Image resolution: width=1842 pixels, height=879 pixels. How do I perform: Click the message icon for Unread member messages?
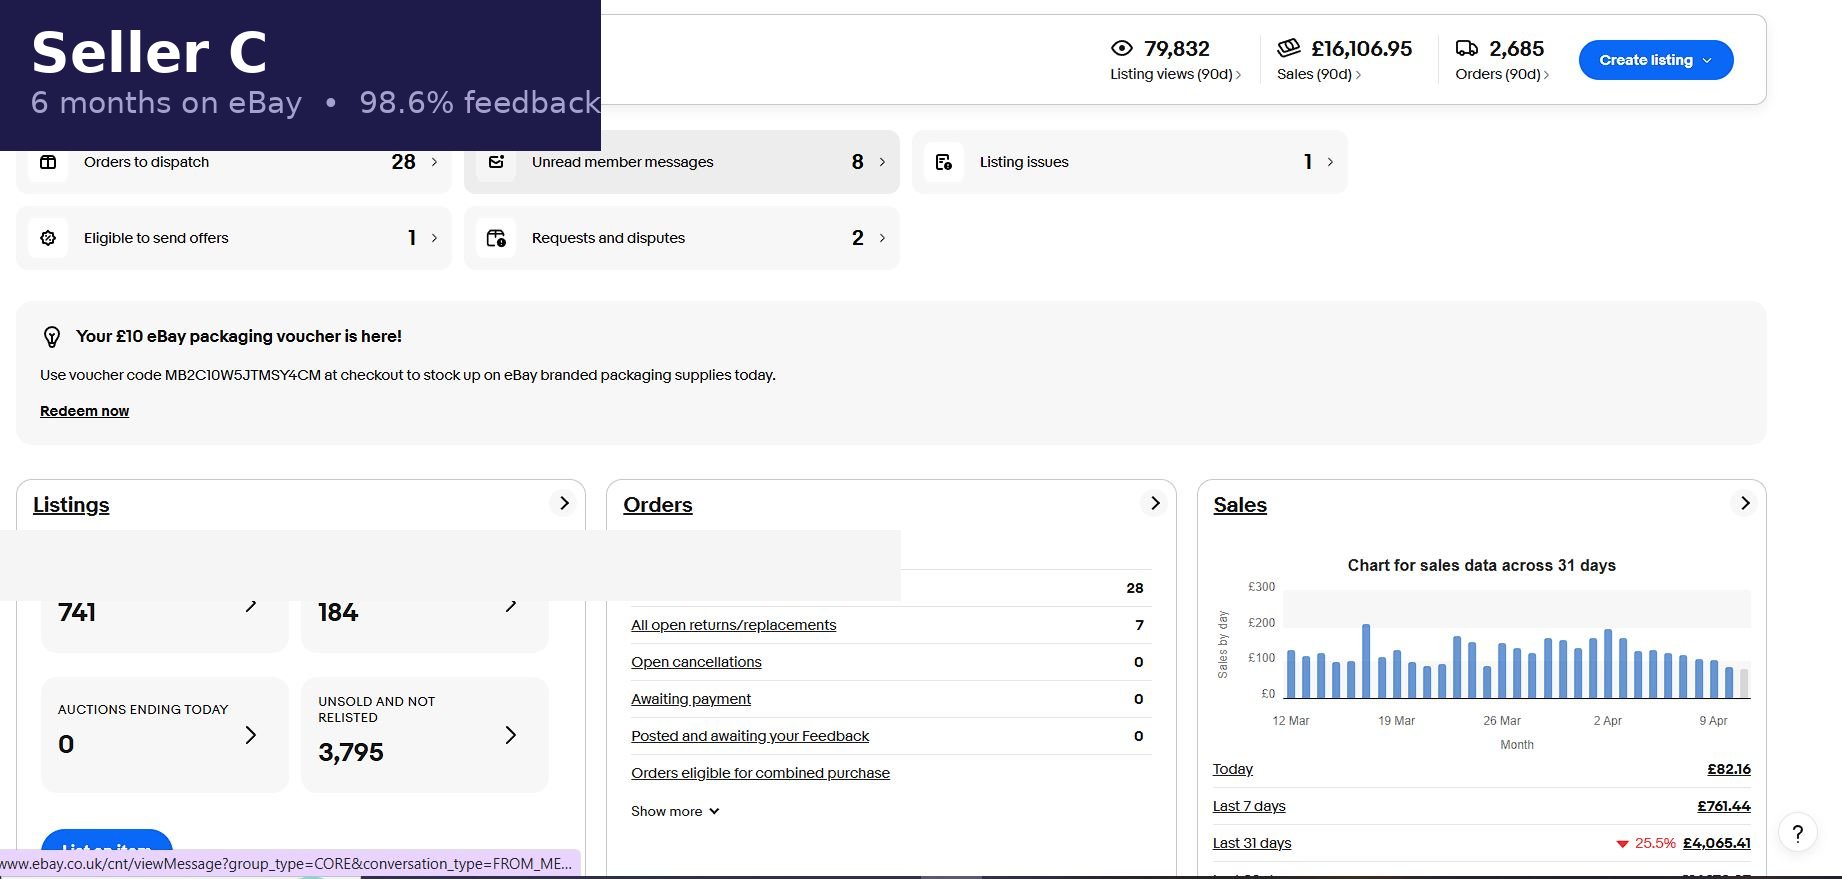click(496, 162)
